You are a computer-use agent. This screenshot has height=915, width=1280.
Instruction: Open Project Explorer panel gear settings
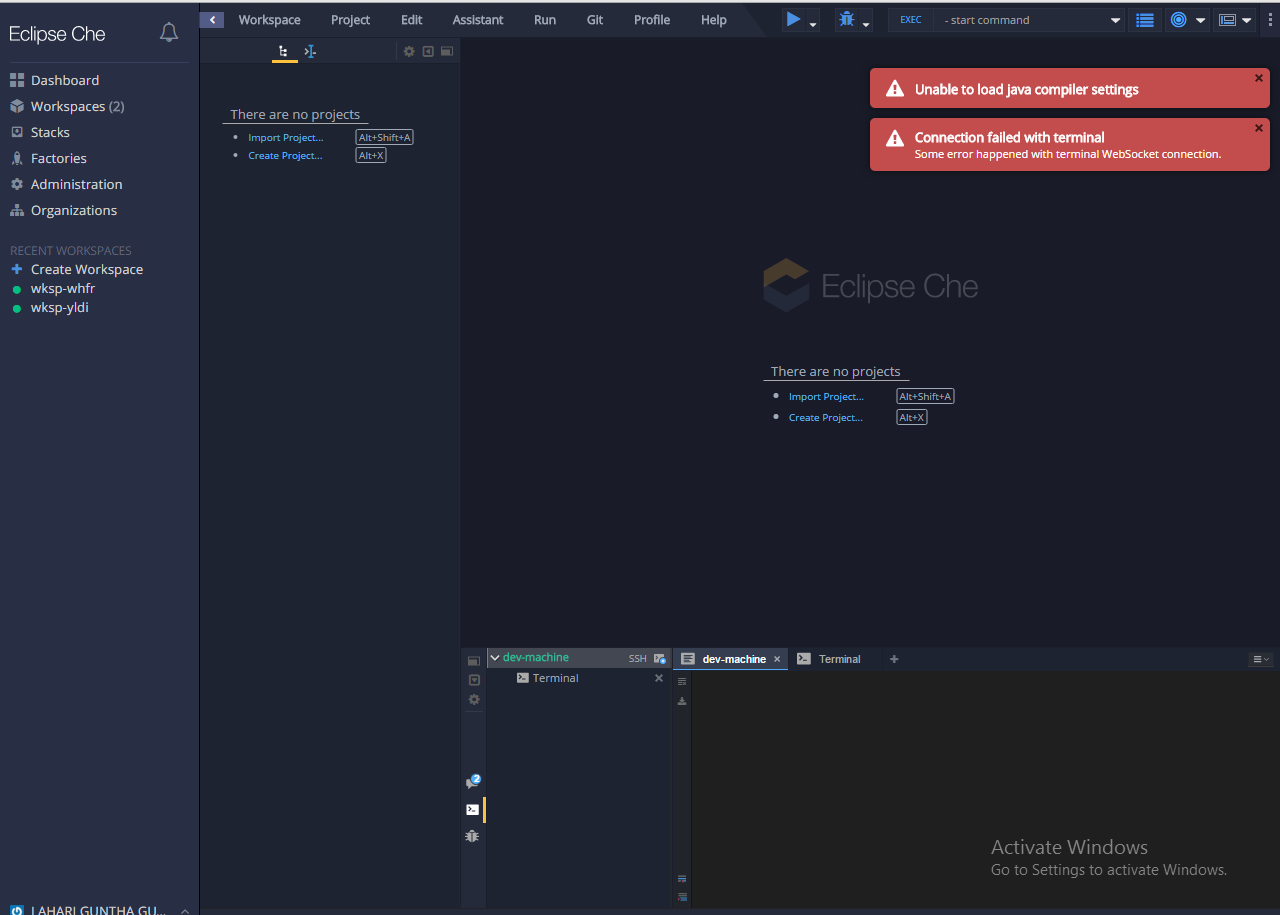point(409,51)
